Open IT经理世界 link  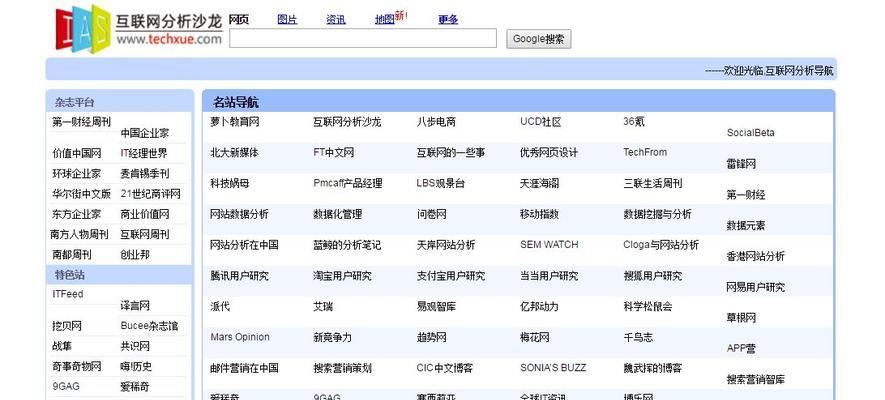[x=144, y=153]
